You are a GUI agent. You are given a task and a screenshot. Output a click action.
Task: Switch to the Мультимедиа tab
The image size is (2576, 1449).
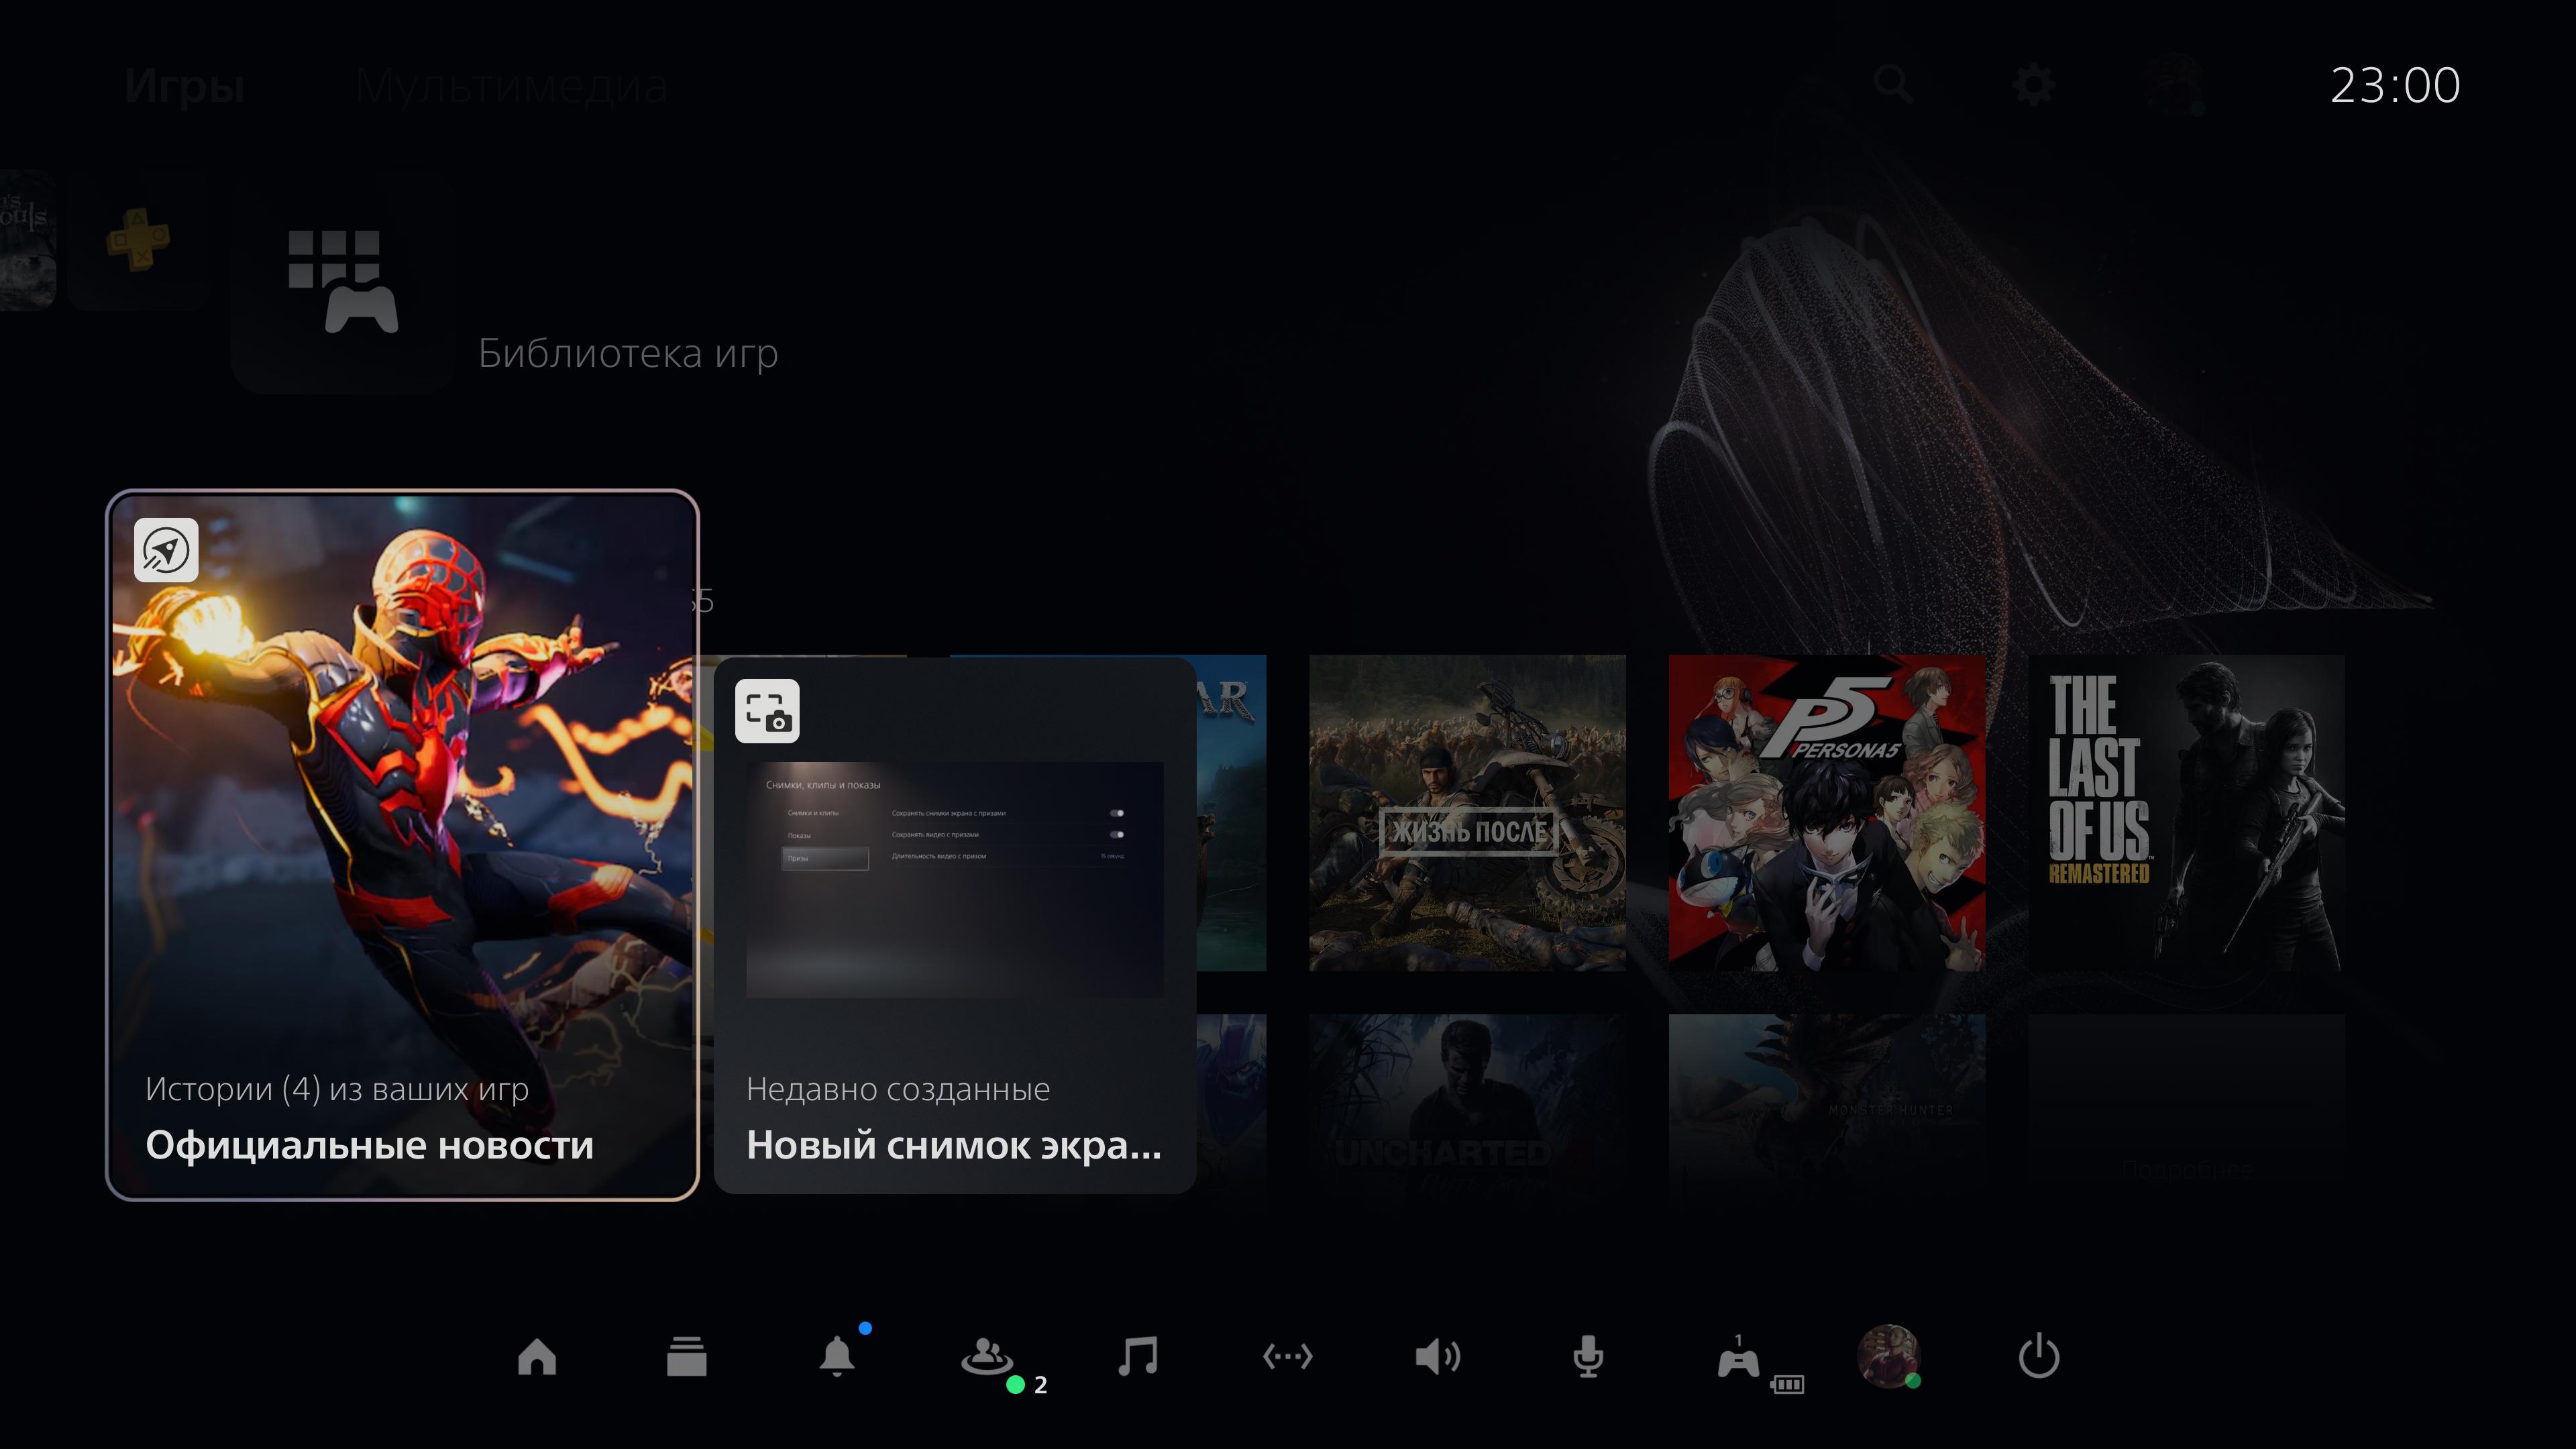(511, 86)
